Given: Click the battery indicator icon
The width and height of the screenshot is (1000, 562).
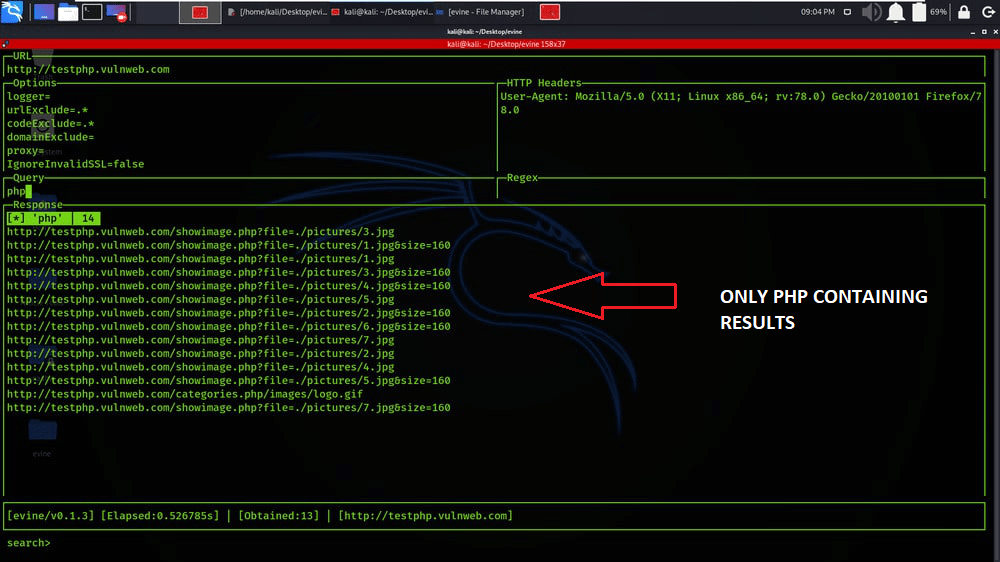Looking at the screenshot, I should tap(919, 12).
